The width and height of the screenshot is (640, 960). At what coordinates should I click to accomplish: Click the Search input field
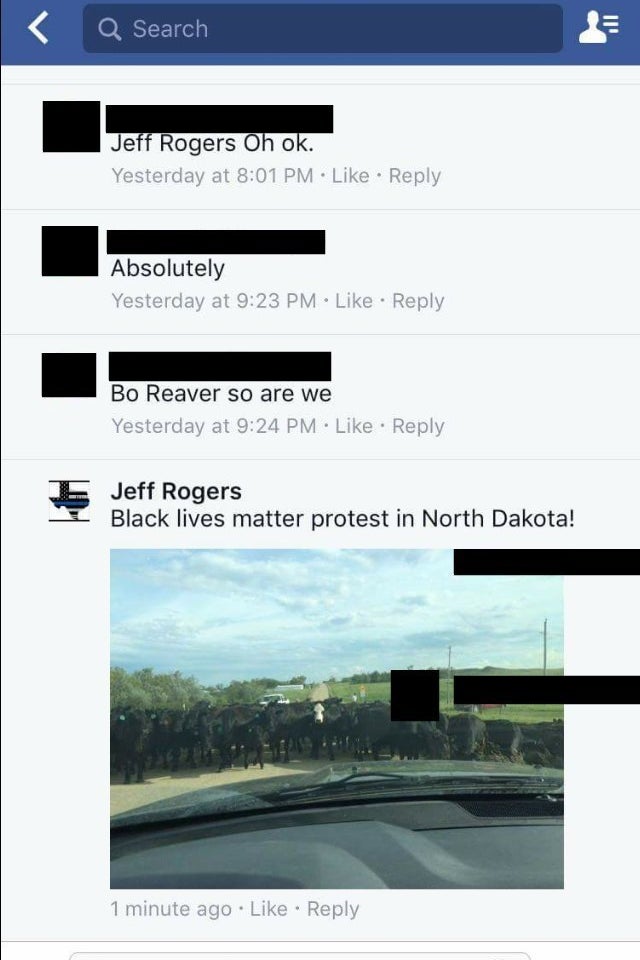[x=323, y=29]
